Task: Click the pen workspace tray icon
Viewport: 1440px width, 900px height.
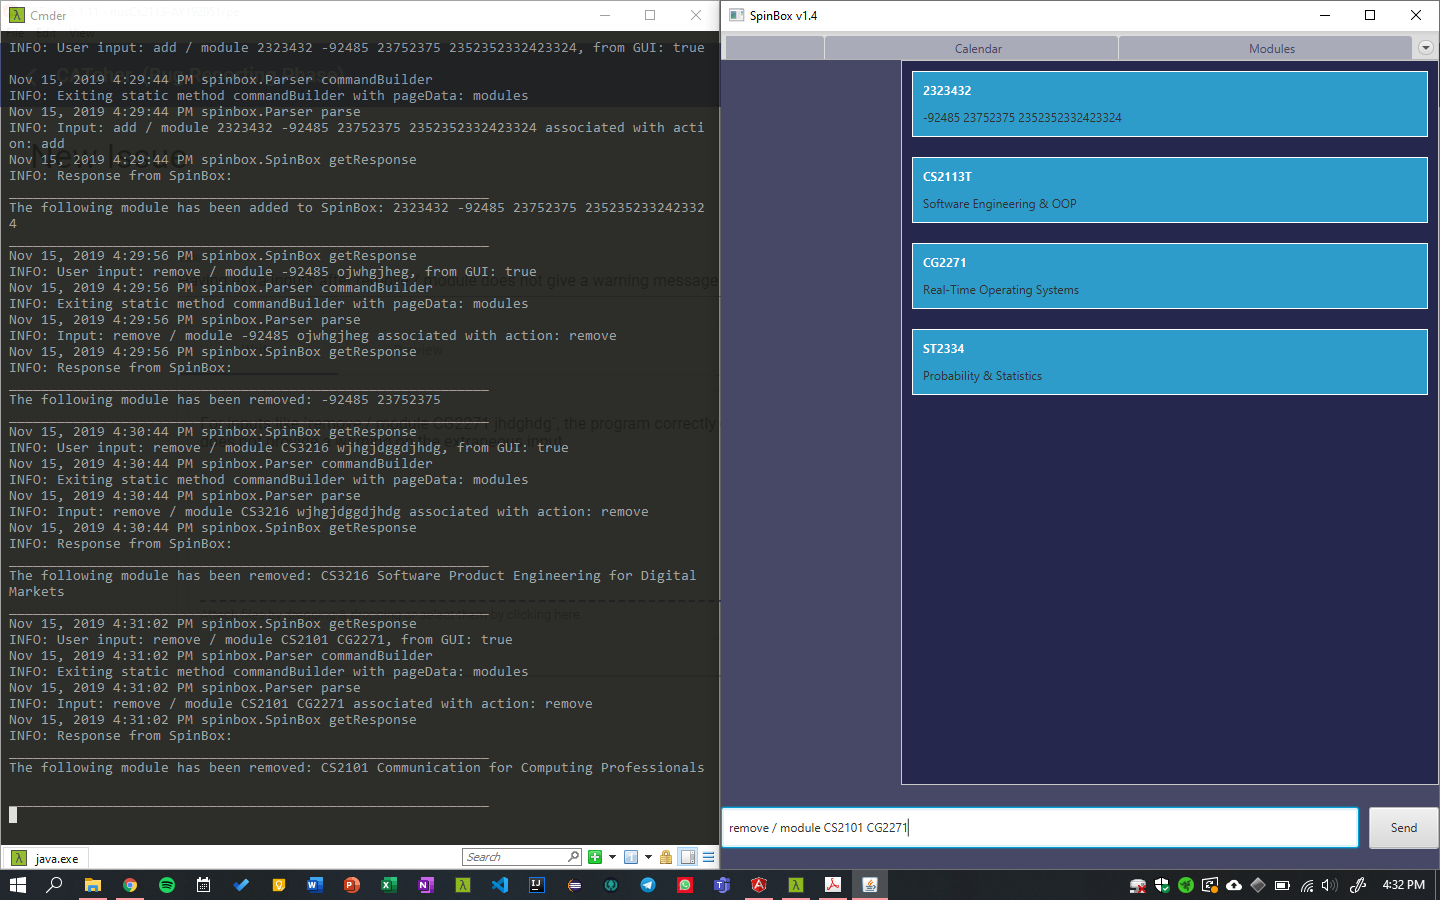Action: coord(1357,885)
